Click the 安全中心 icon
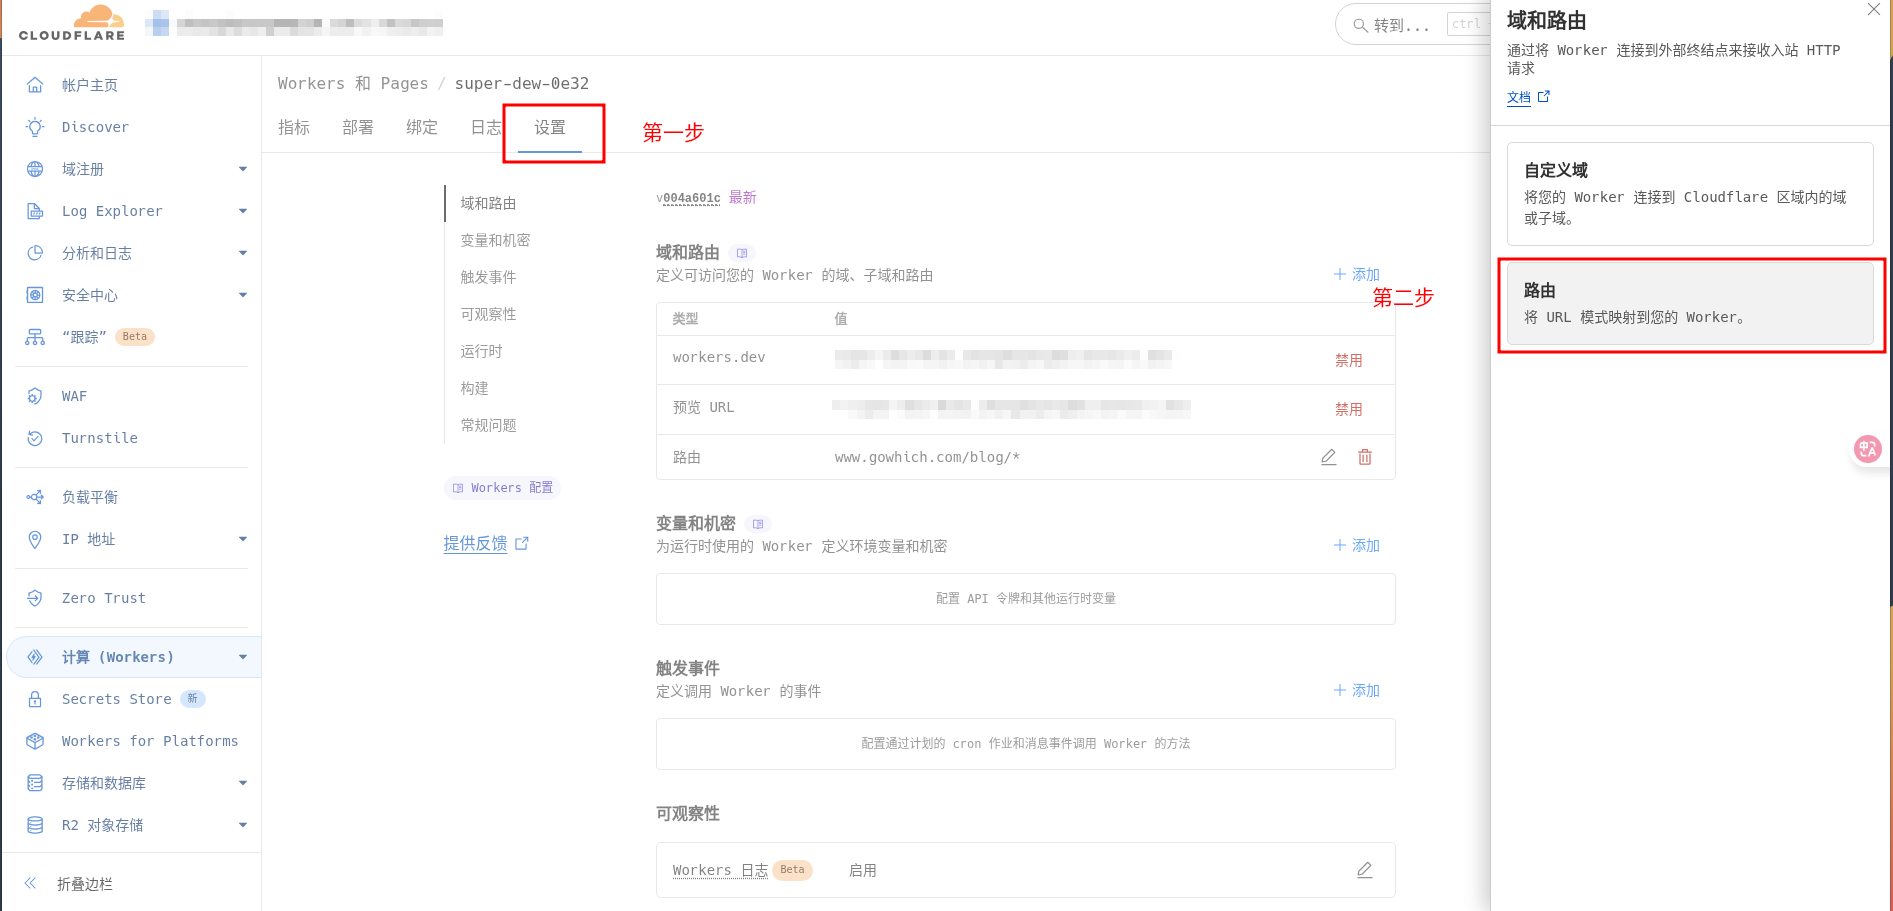 [x=35, y=295]
